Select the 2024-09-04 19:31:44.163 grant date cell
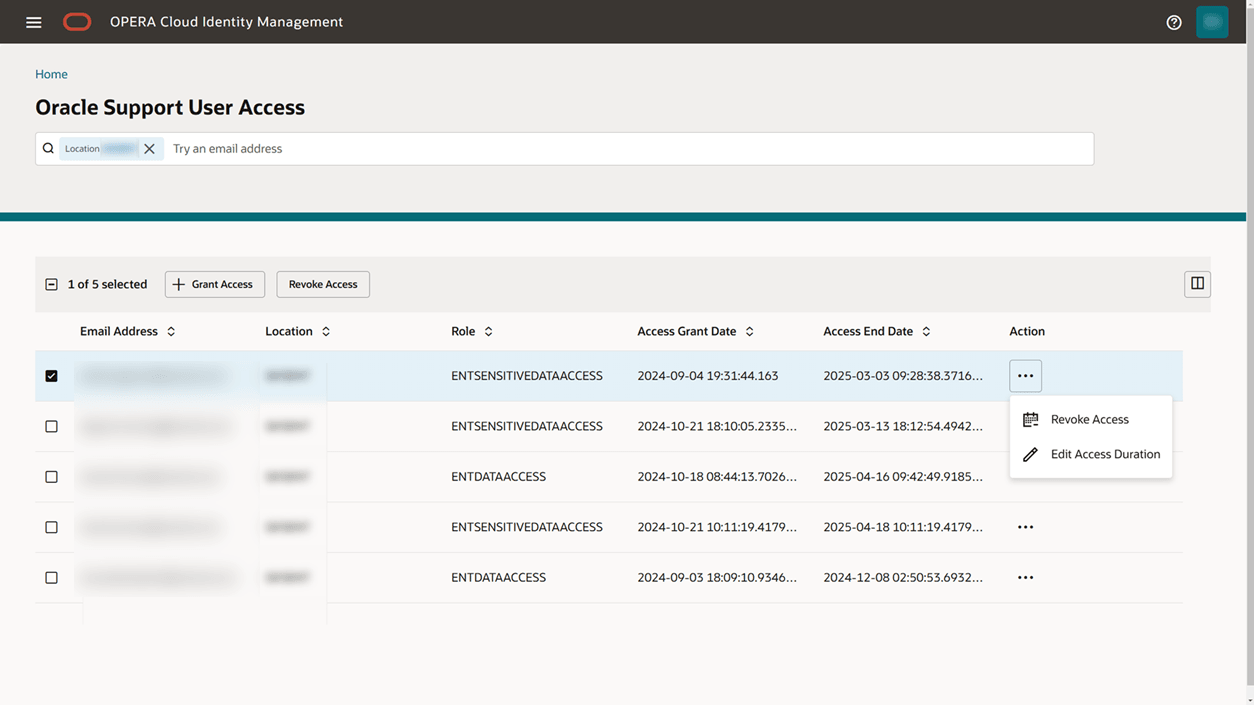1254x705 pixels. (707, 376)
